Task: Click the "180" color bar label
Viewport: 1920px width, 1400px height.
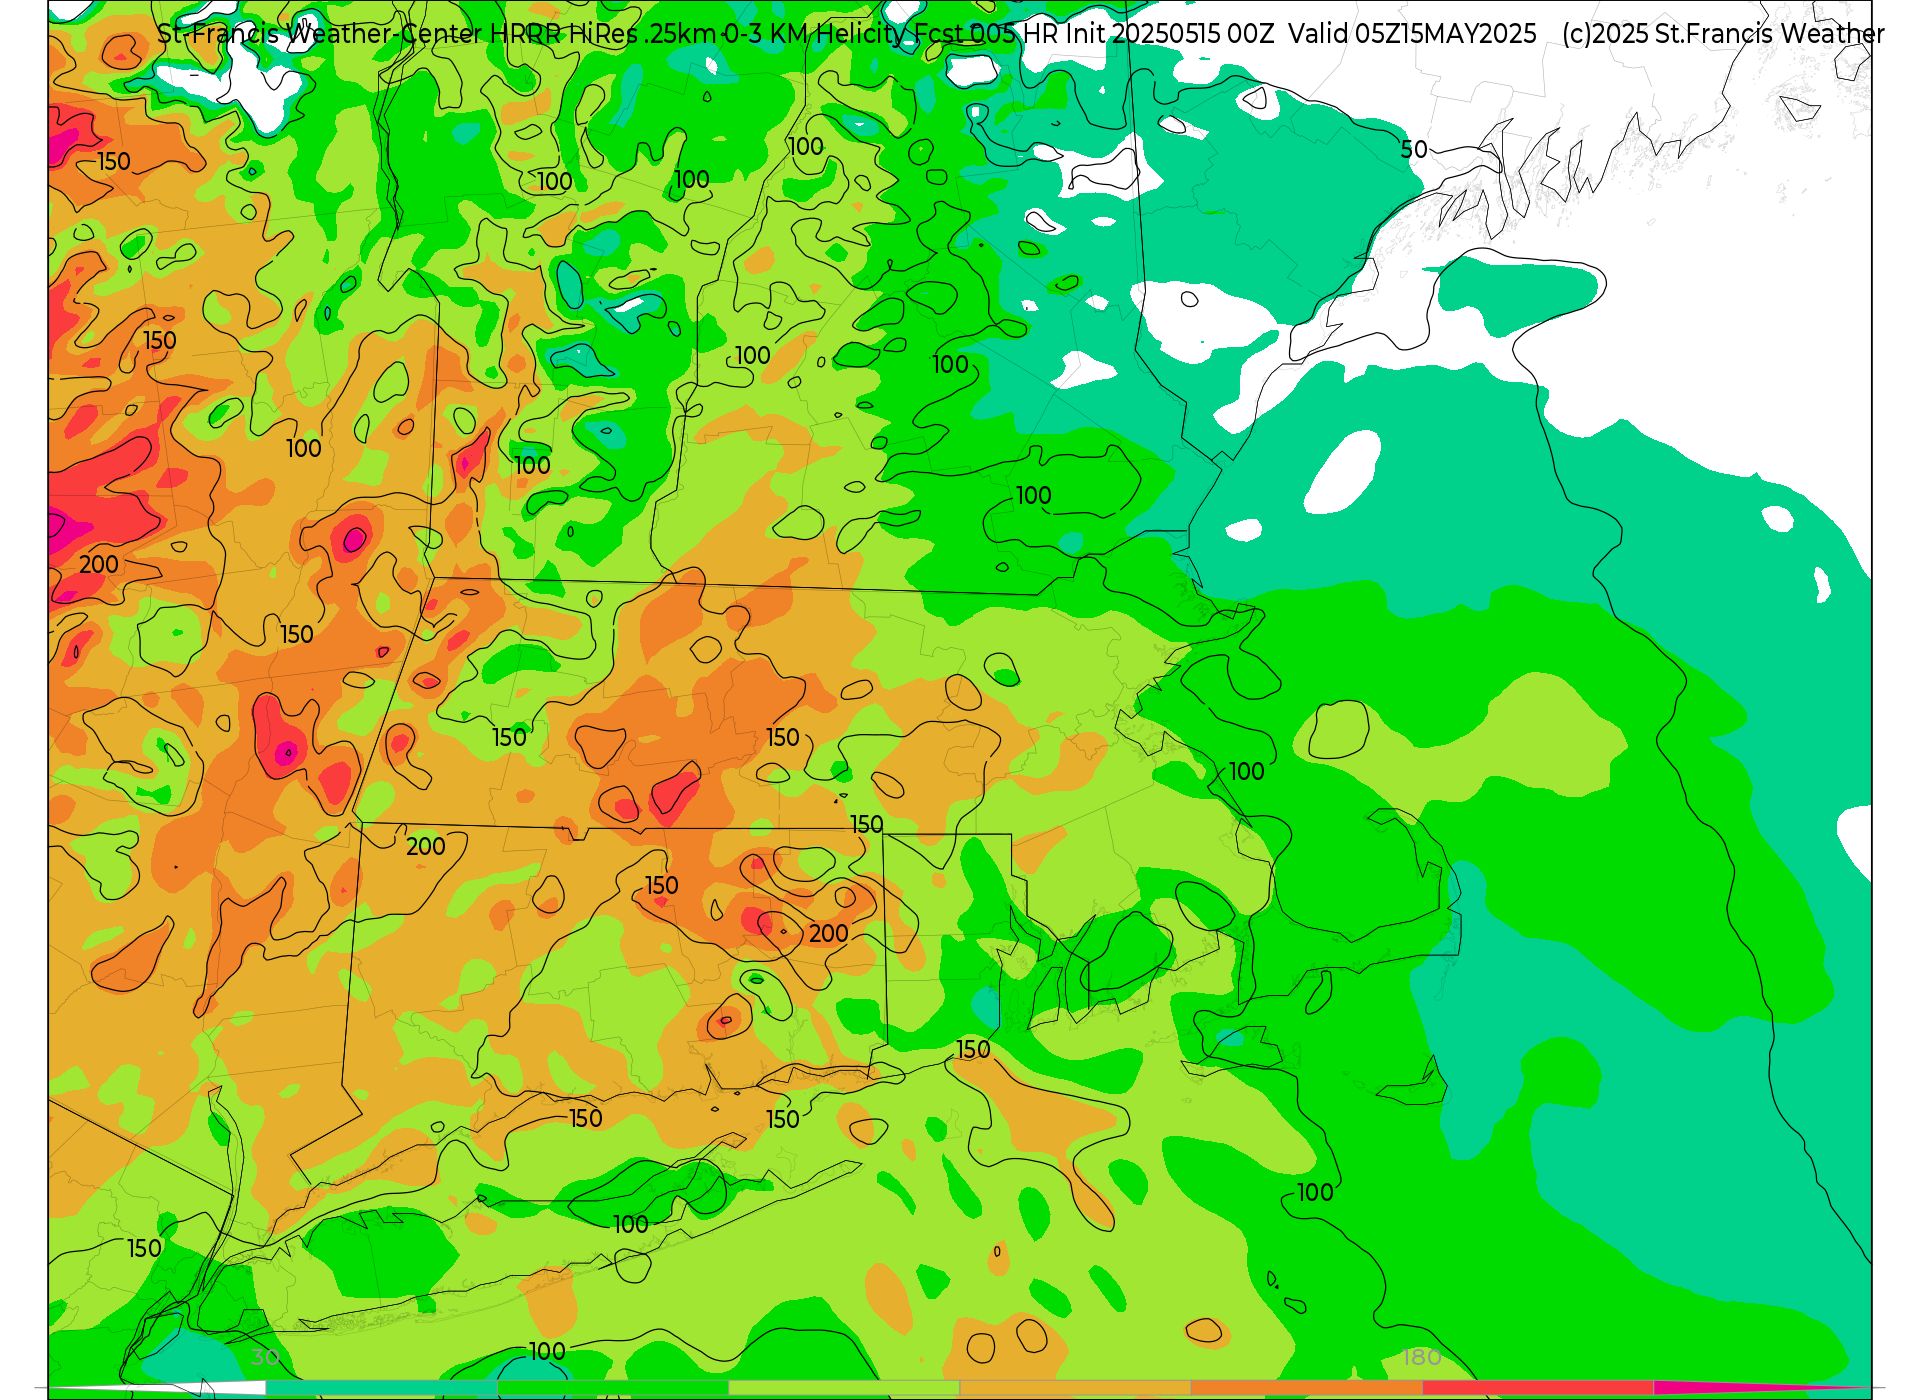Action: [x=1421, y=1357]
